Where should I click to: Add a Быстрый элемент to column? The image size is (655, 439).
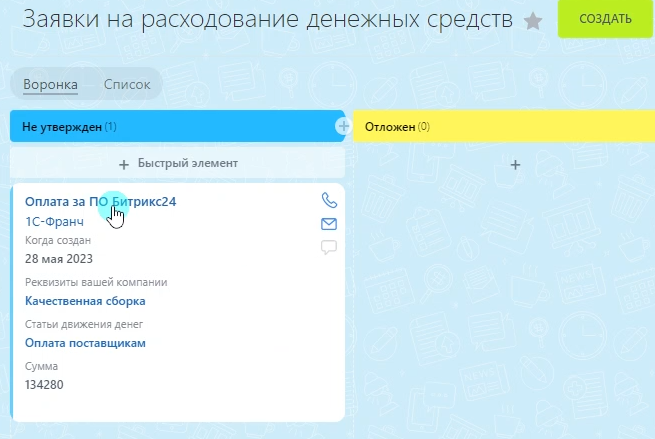[178, 163]
